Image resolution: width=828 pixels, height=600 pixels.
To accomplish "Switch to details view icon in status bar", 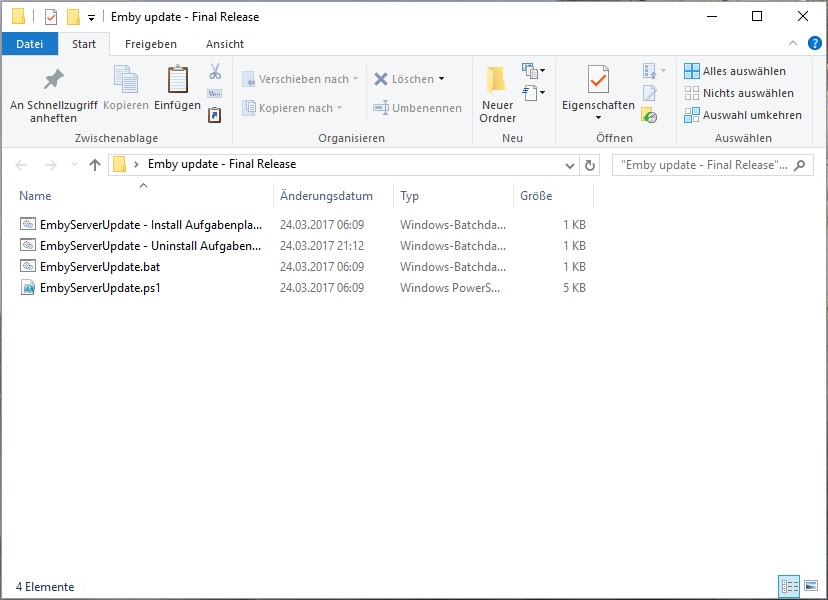I will [x=789, y=586].
